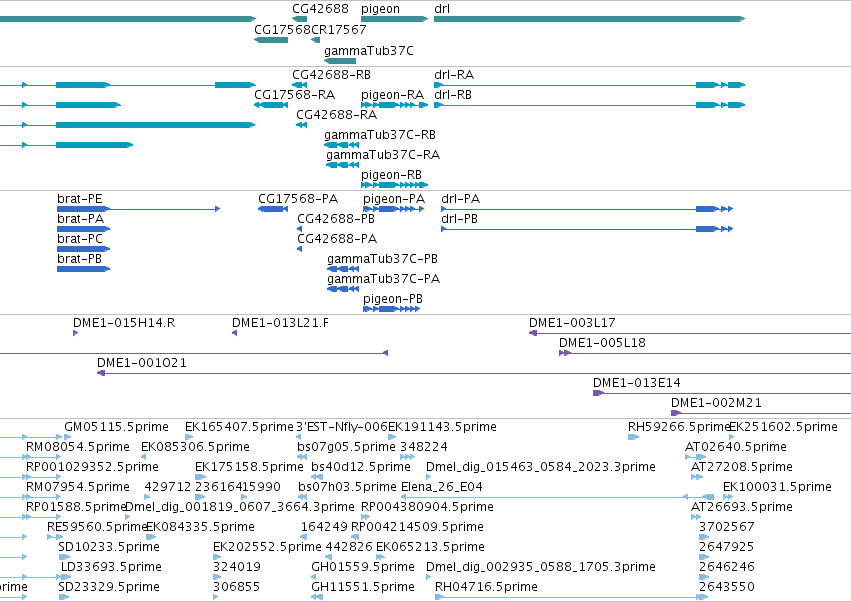Viewport: 851px width, 602px height.
Task: Click transcript pigeon-RB
Action: [391, 175]
